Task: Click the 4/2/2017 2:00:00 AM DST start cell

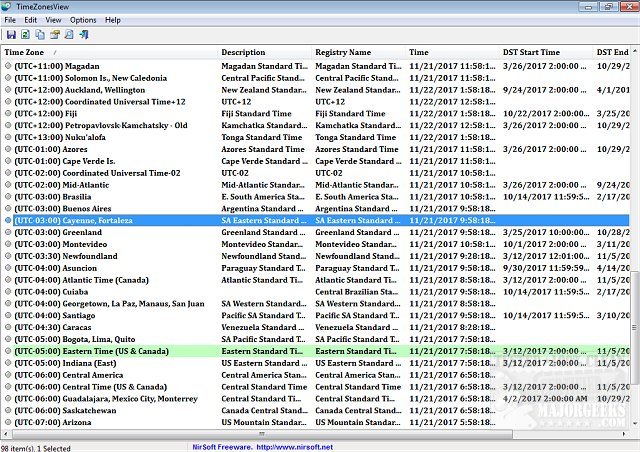Action: (x=545, y=398)
